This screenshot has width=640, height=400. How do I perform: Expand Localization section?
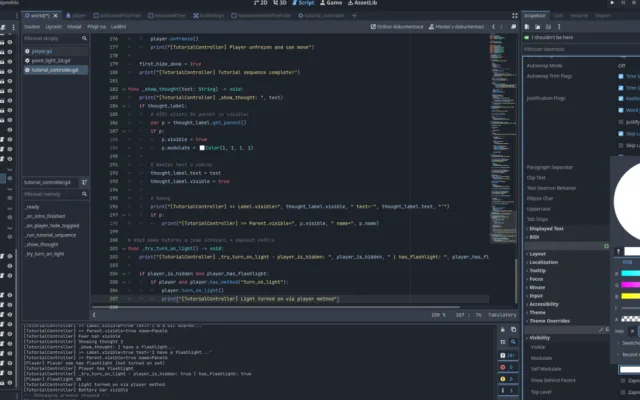(542, 262)
